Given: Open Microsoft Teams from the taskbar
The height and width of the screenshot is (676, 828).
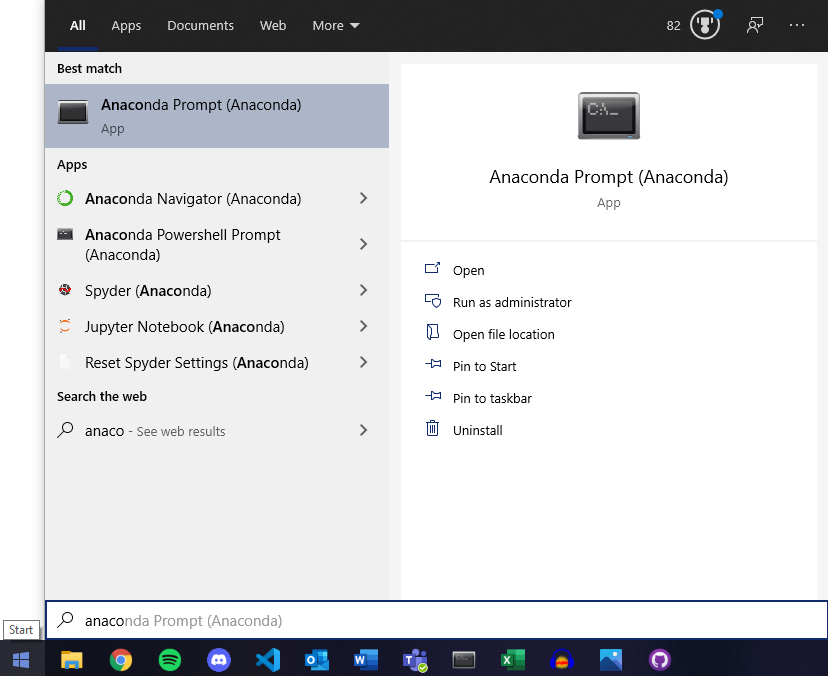Looking at the screenshot, I should pos(415,660).
